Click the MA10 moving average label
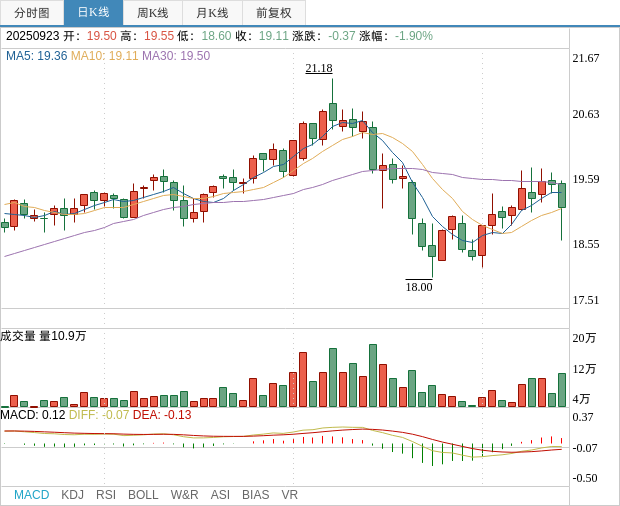620x506 pixels. coord(104,56)
